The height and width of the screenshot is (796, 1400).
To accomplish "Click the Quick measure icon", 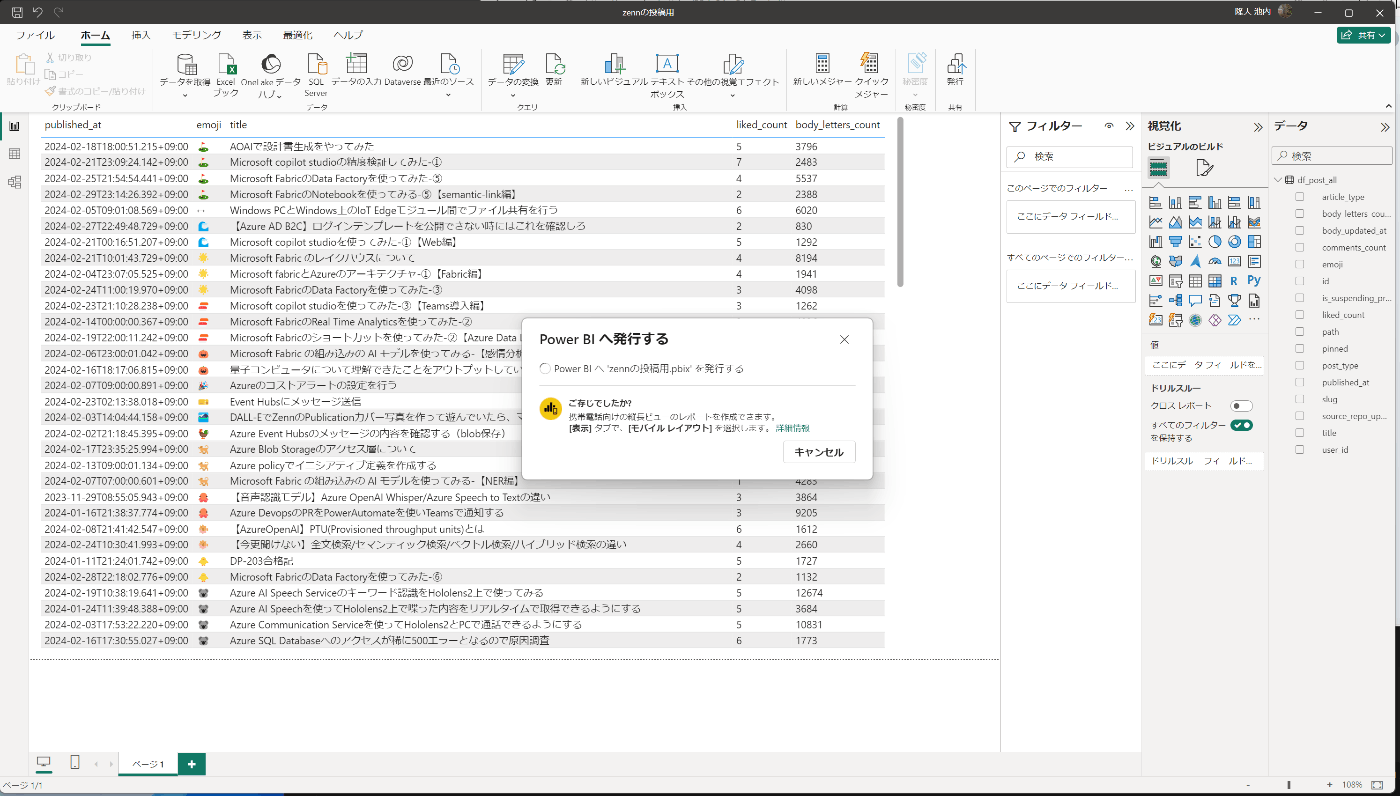I will click(x=870, y=64).
